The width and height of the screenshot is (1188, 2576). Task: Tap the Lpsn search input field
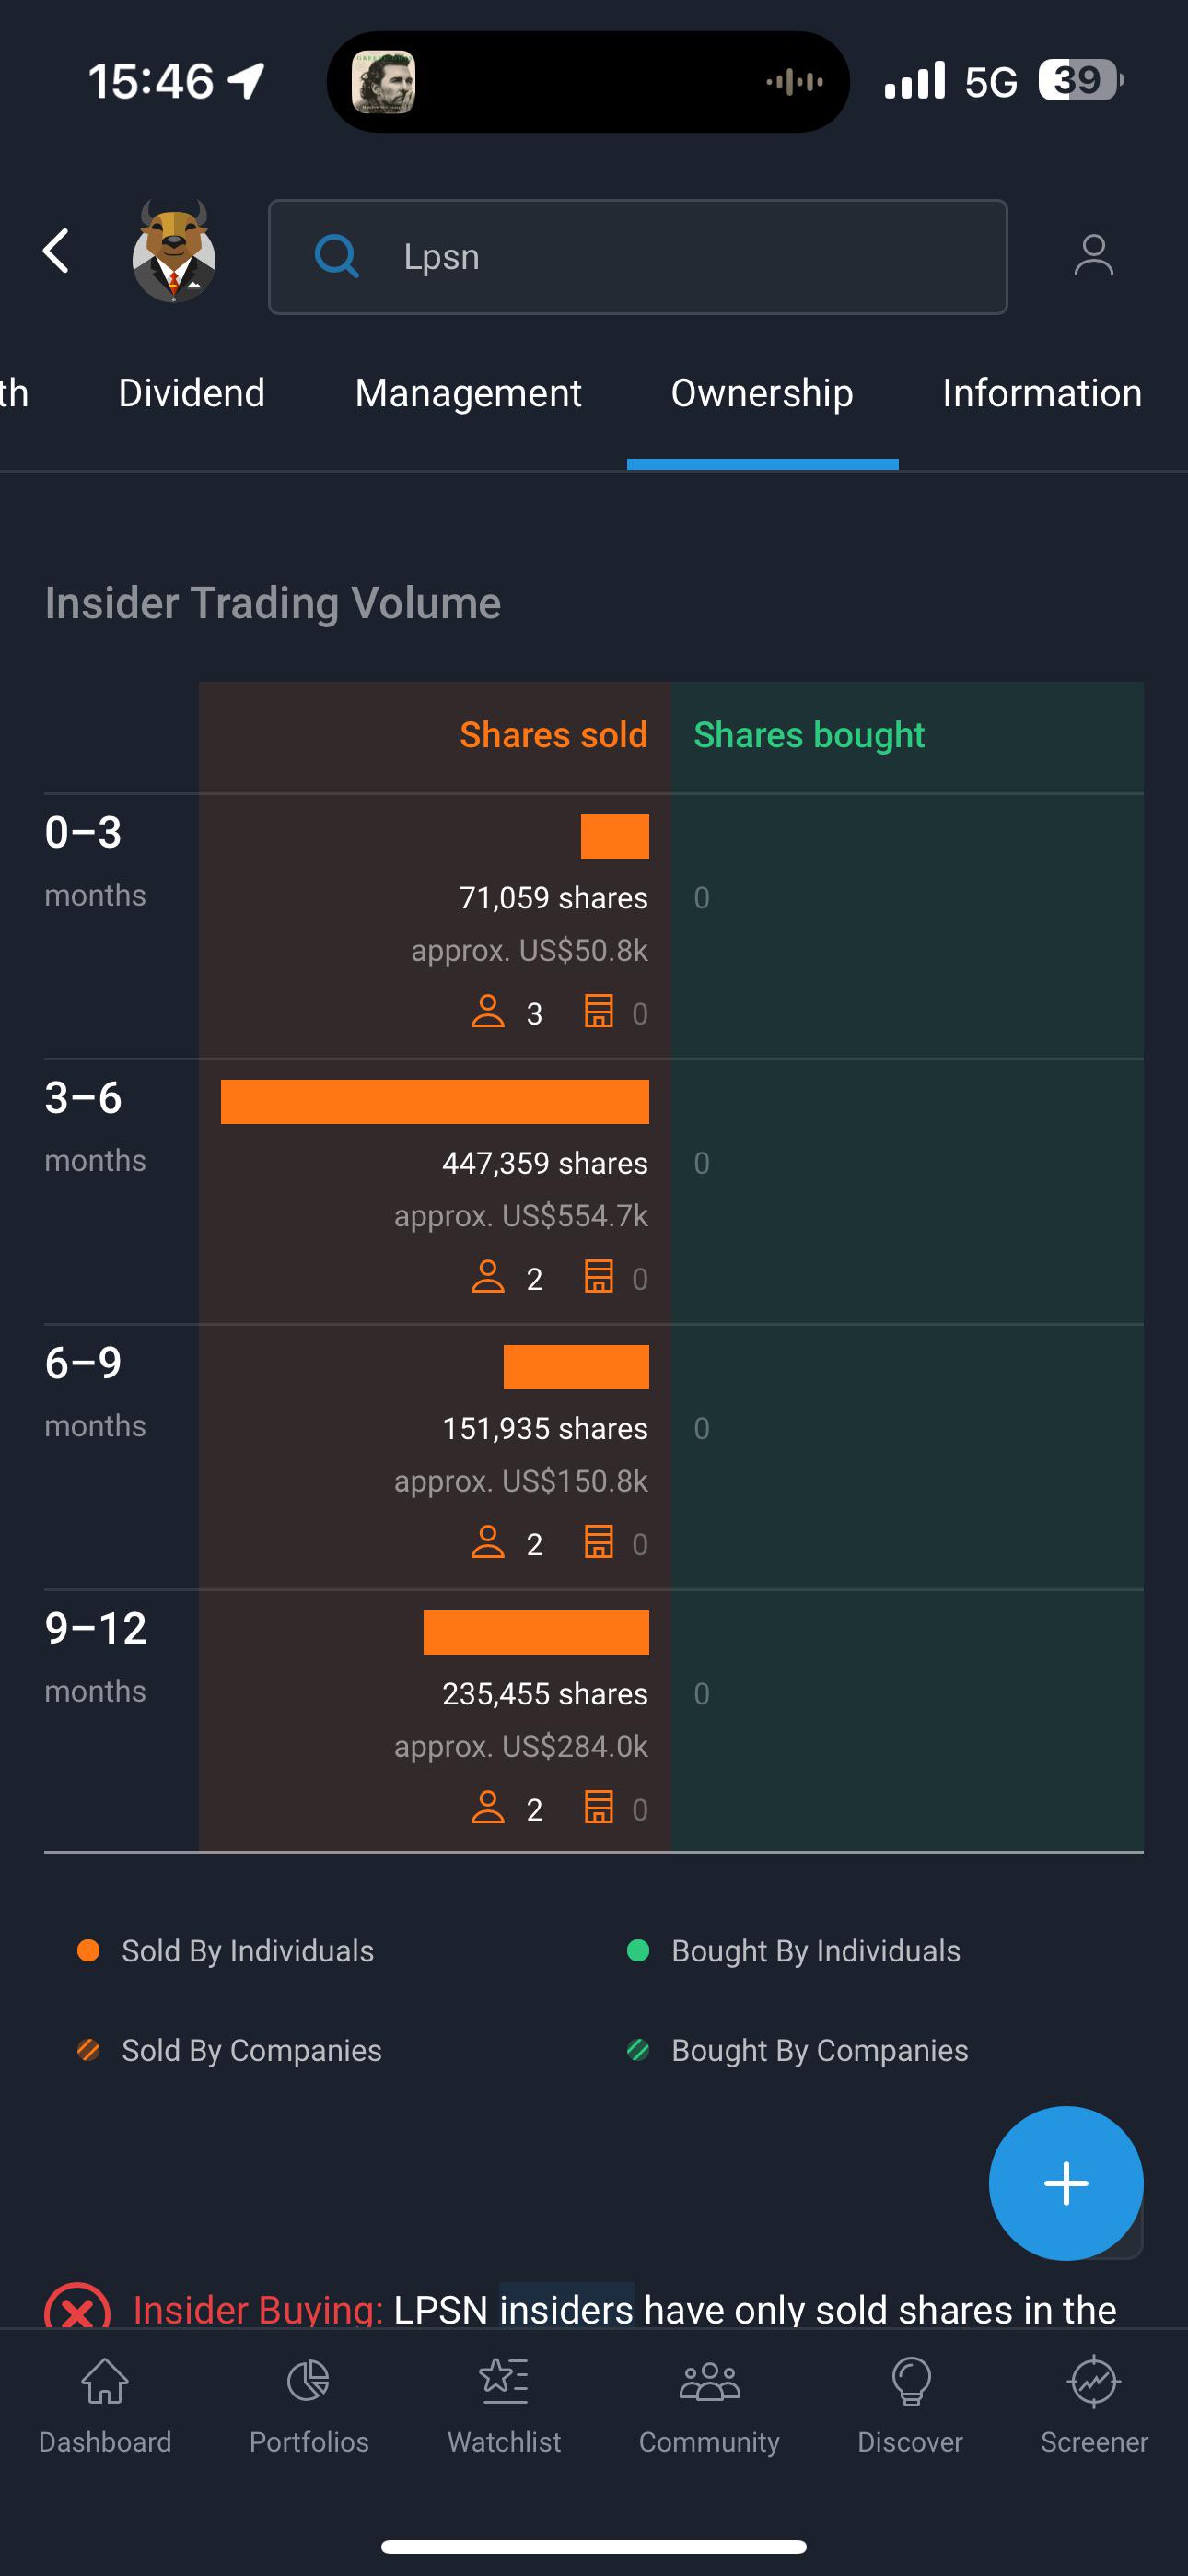639,257
